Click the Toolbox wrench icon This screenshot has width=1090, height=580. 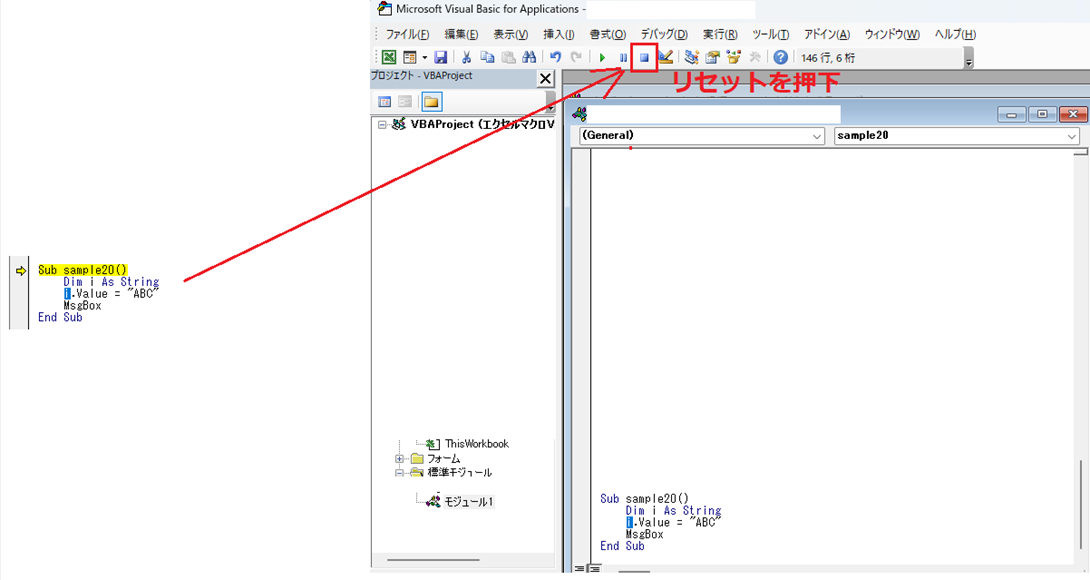pyautogui.click(x=754, y=58)
